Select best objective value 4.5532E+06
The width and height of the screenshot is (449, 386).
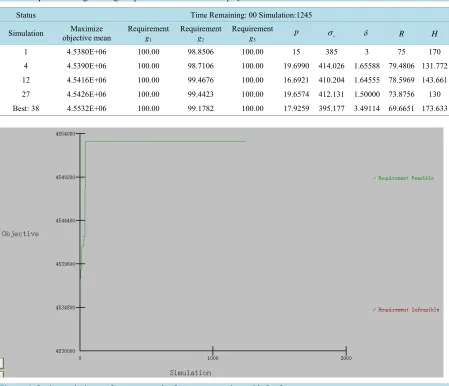(87, 108)
